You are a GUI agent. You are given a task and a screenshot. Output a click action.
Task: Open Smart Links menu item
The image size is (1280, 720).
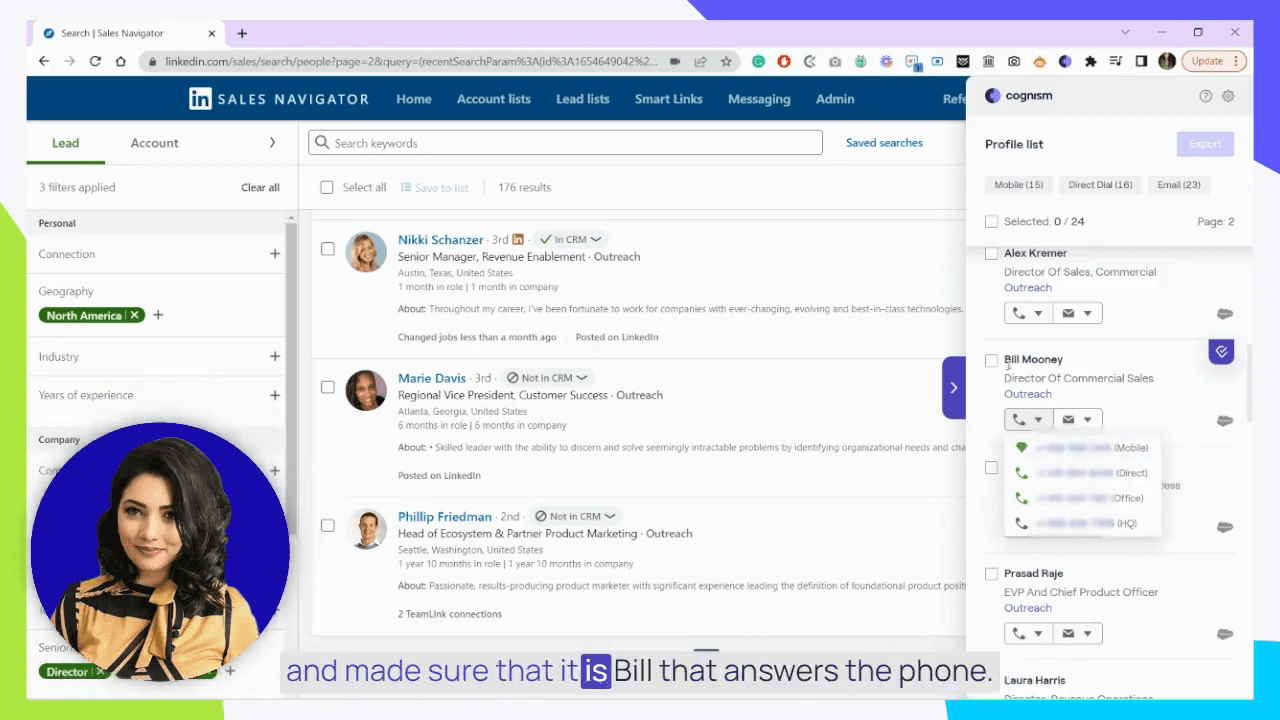click(x=669, y=99)
